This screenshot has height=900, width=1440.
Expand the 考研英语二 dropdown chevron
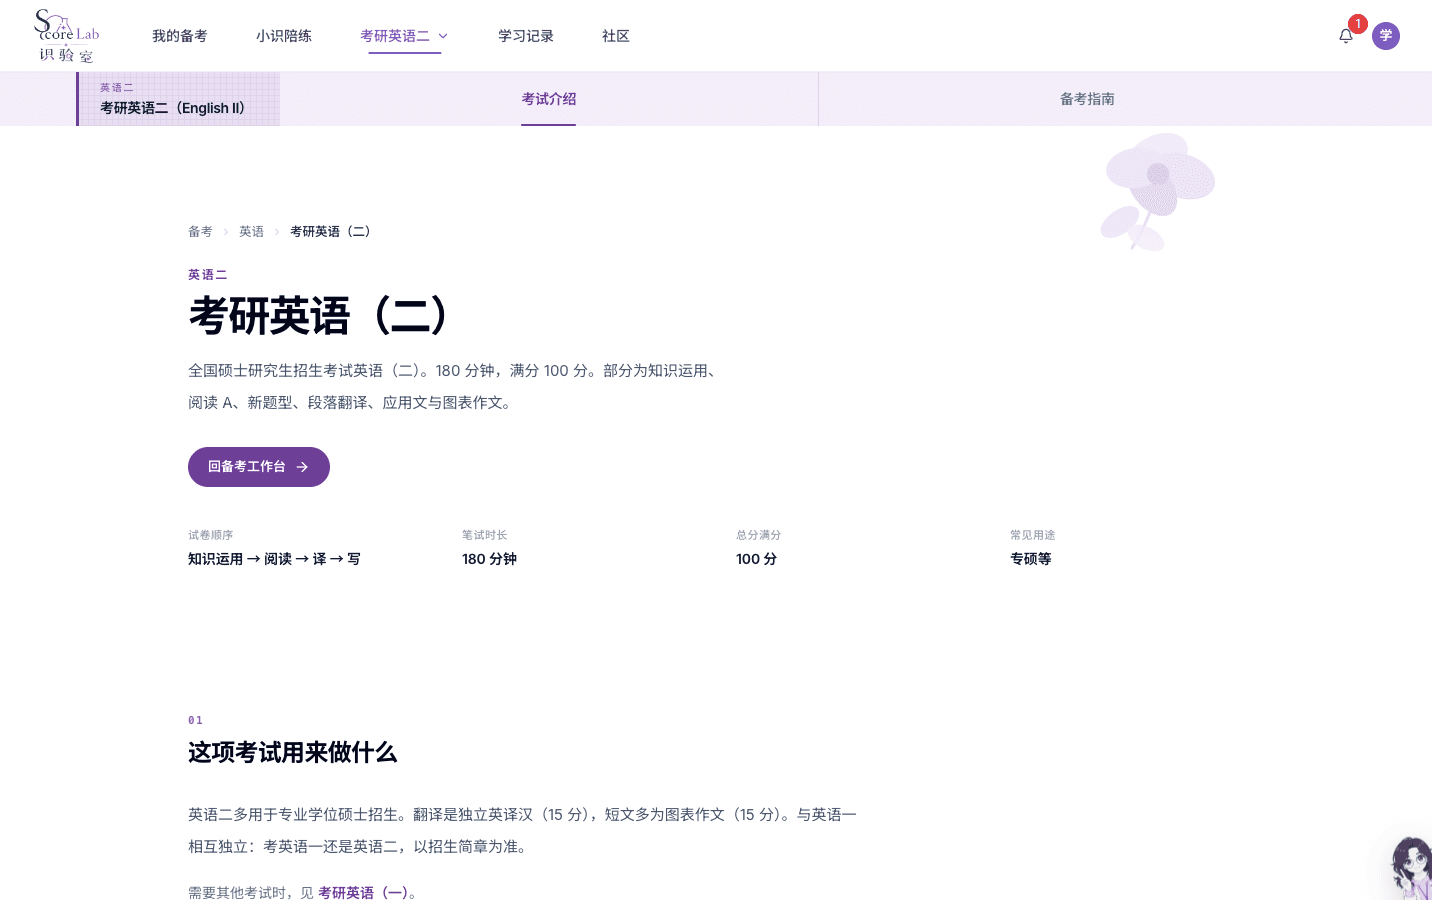[443, 36]
